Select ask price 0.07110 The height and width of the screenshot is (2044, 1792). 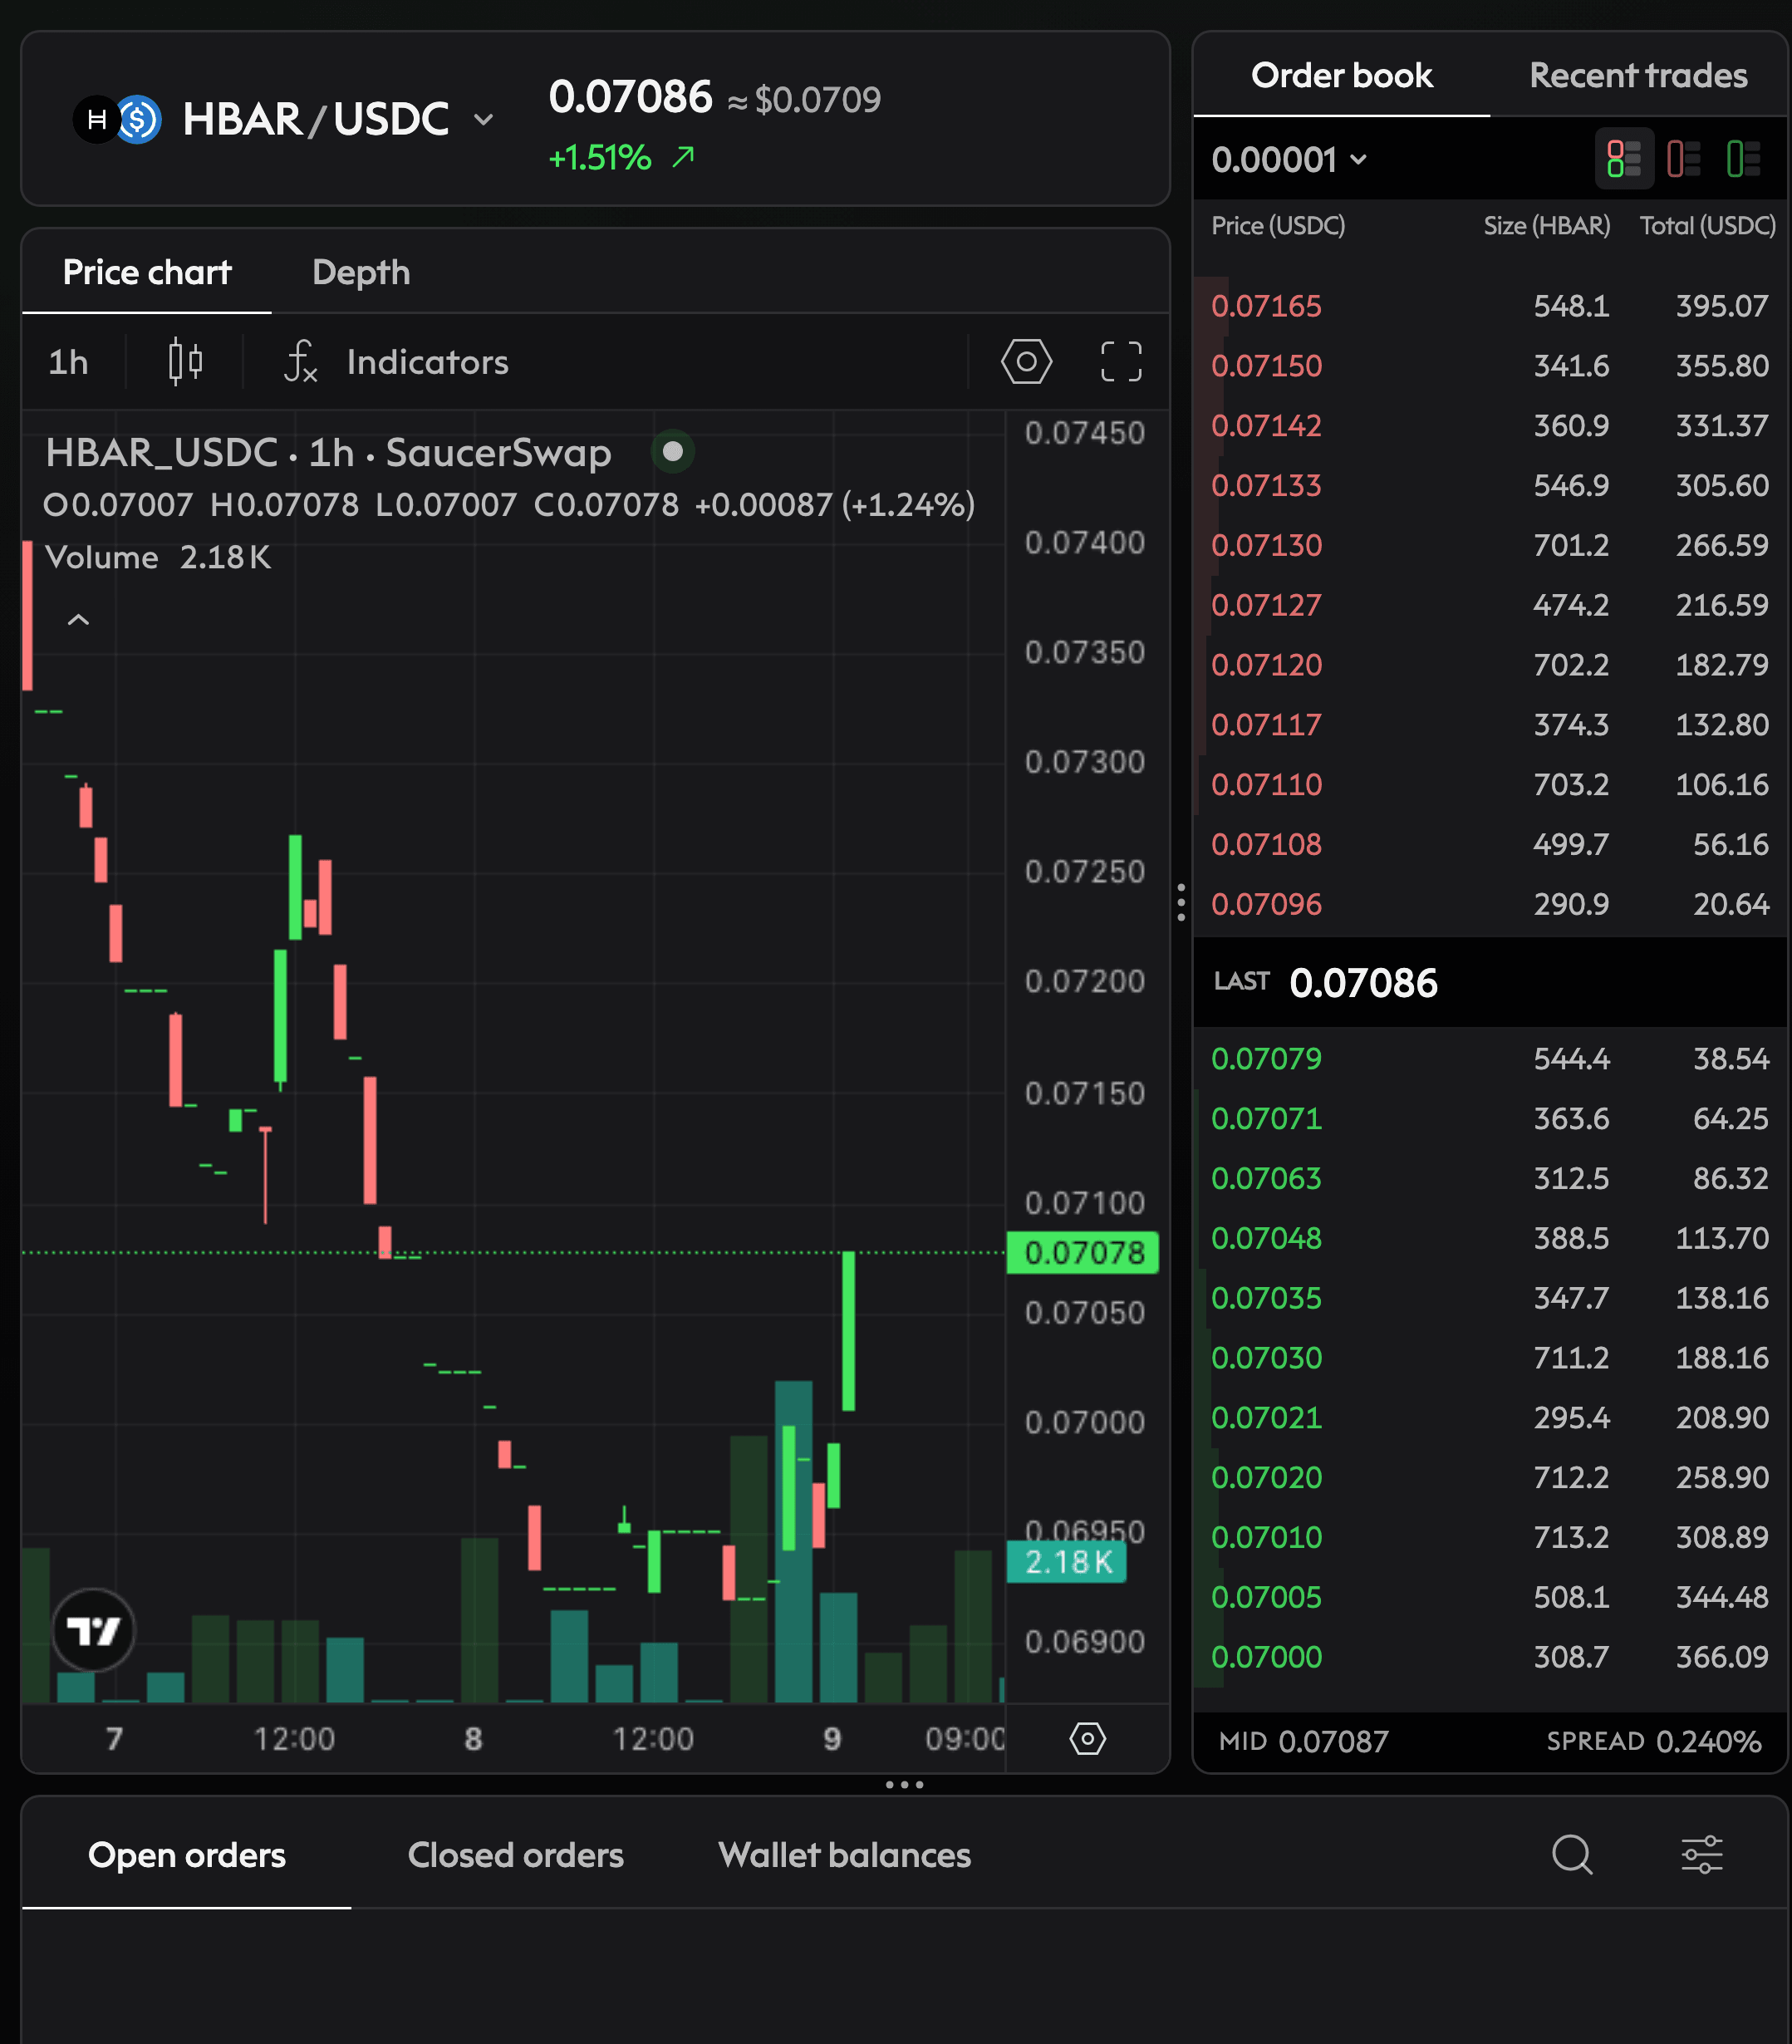(x=1266, y=785)
